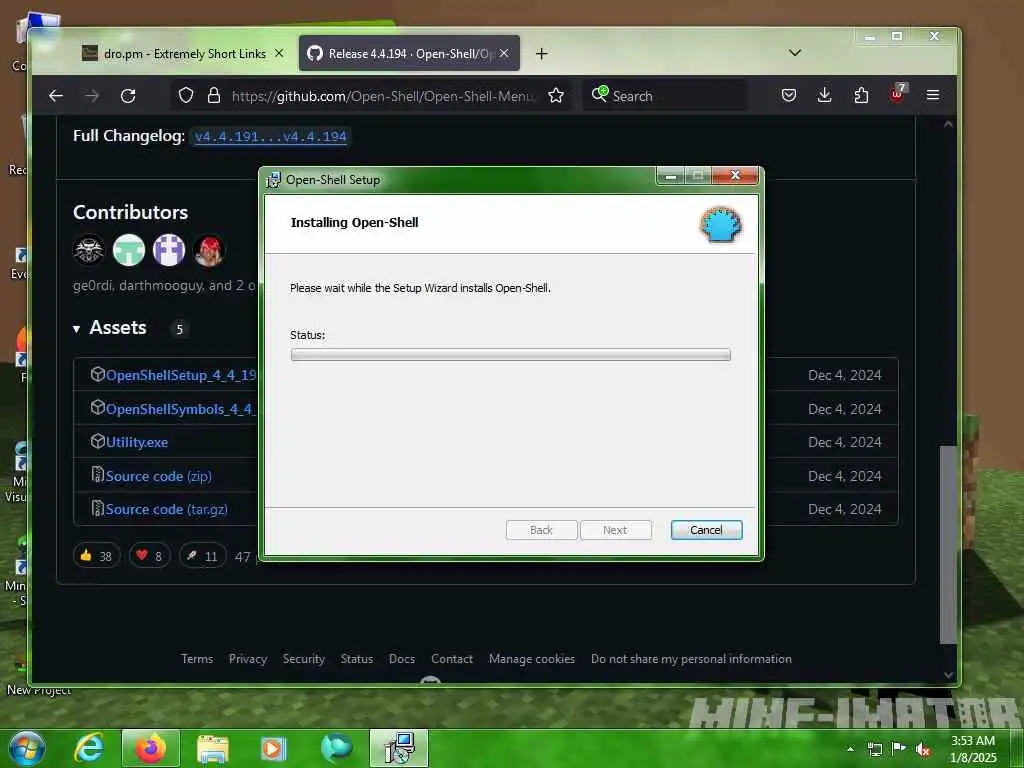The width and height of the screenshot is (1024, 768).
Task: Open the Windows Start orb
Action: tap(27, 748)
